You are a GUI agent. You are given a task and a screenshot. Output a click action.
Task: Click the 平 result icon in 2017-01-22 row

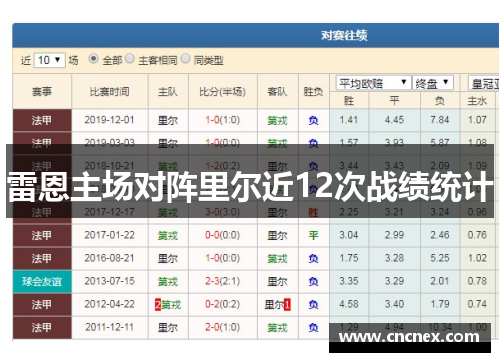(313, 236)
